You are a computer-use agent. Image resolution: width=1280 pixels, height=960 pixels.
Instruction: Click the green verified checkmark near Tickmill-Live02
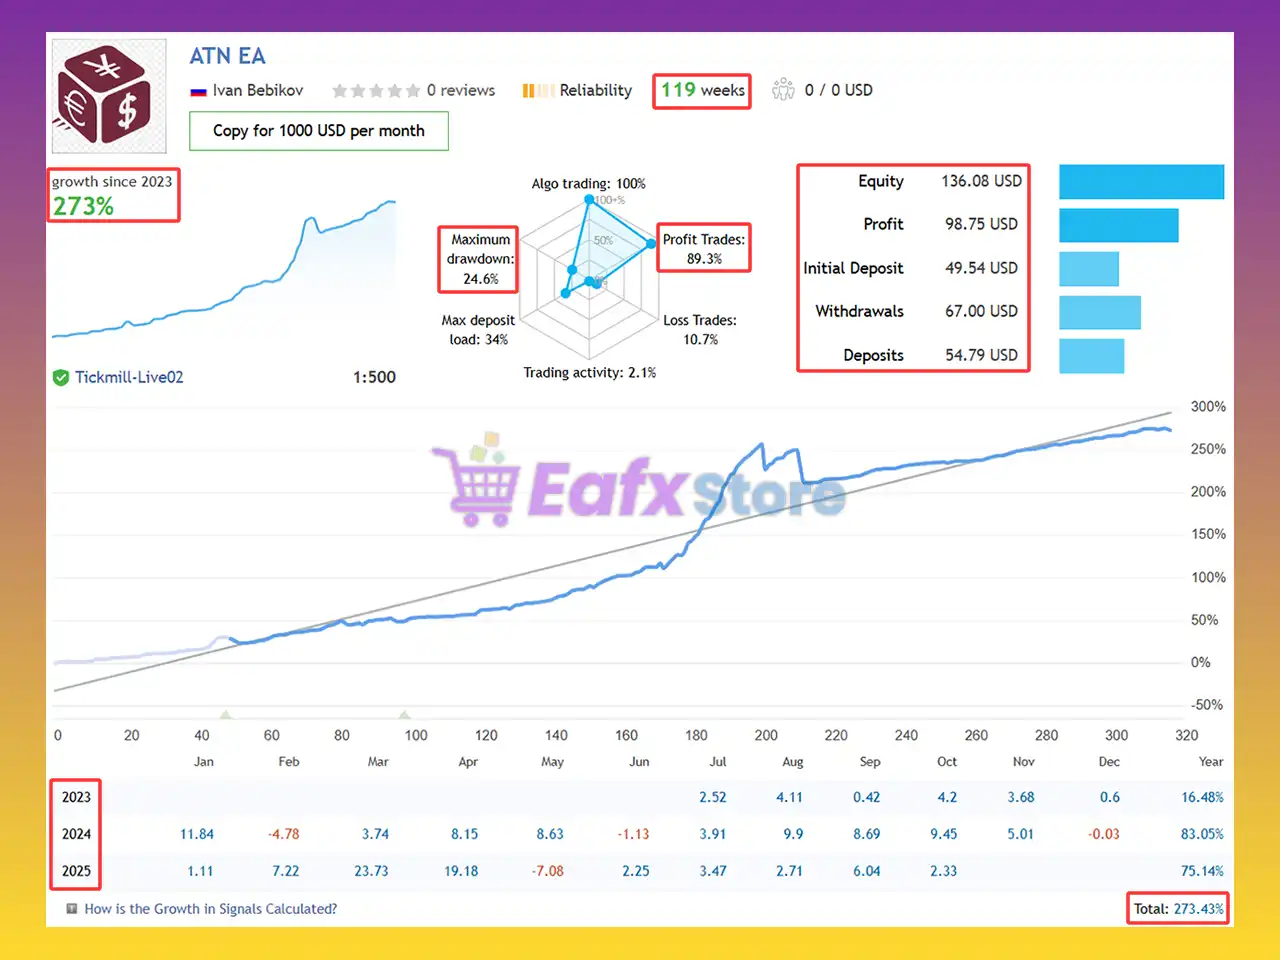tap(60, 377)
